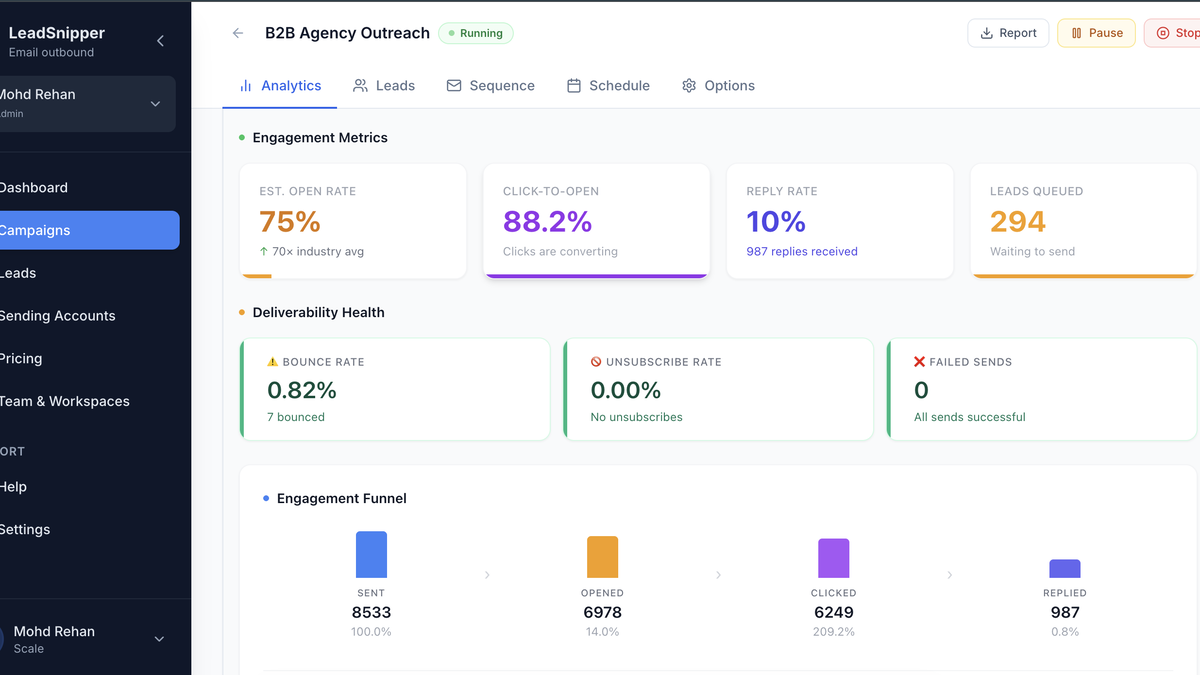The image size is (1200, 675).
Task: Click the "All sends successful" text
Action: pyautogui.click(x=970, y=417)
